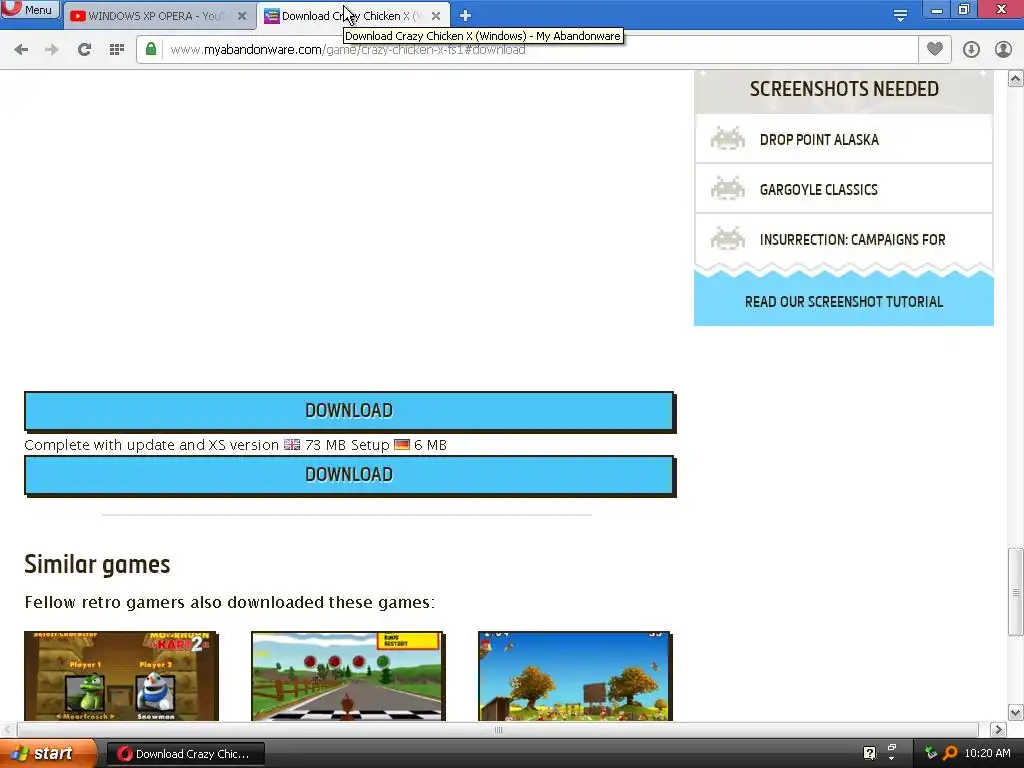Click READ OUR SCREENSHOT TUTORIAL banner

(844, 301)
